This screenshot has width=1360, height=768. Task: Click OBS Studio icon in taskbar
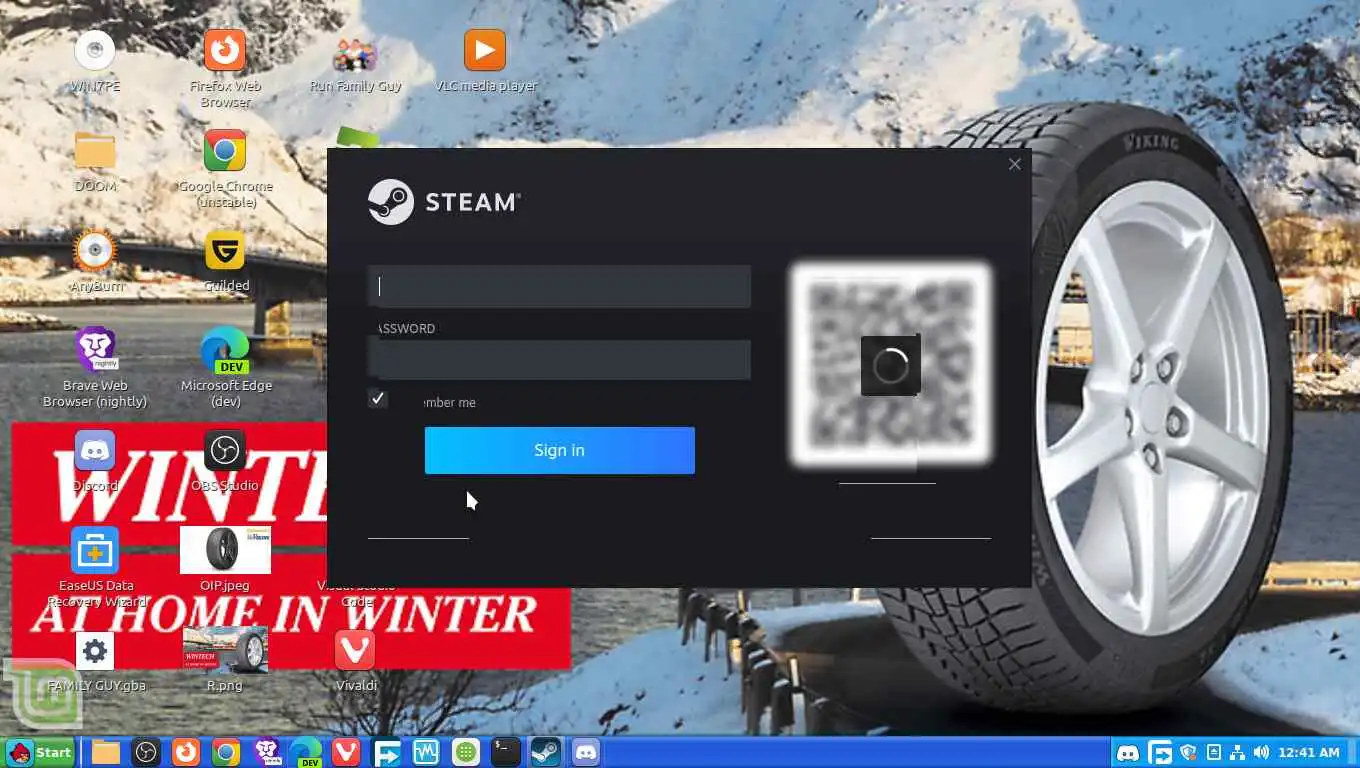[146, 752]
